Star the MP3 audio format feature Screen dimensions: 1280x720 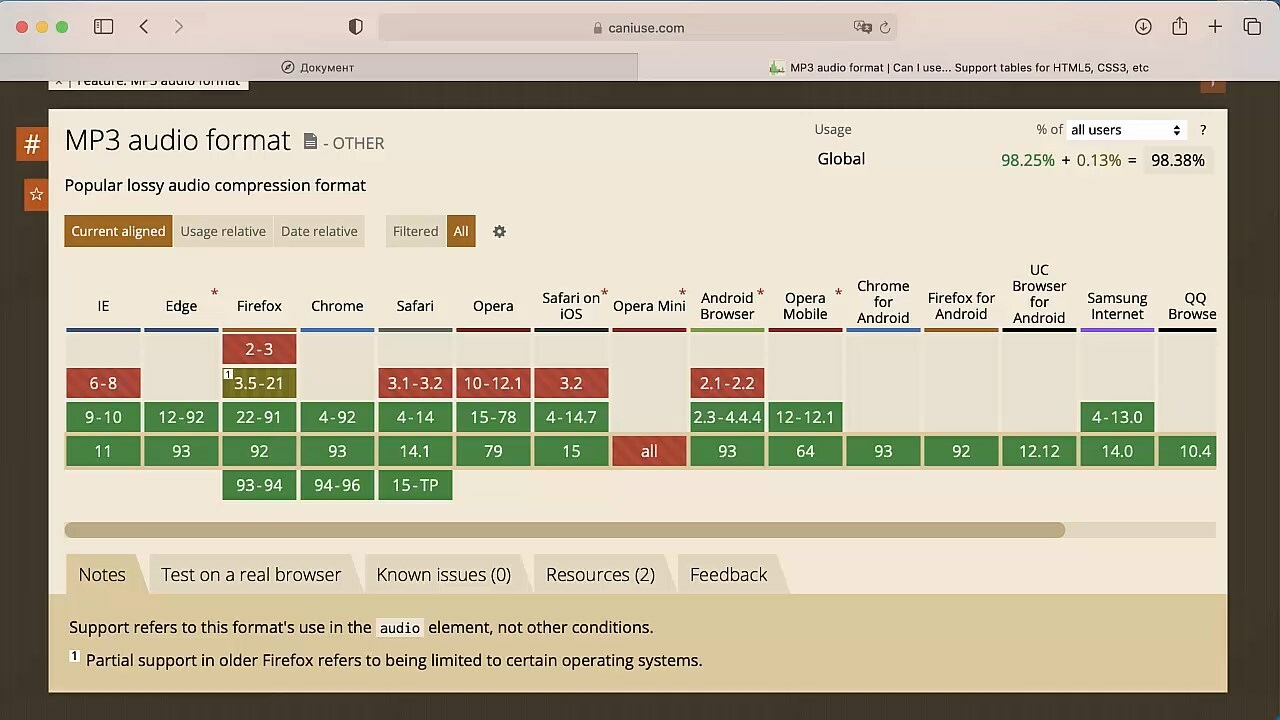click(x=36, y=194)
